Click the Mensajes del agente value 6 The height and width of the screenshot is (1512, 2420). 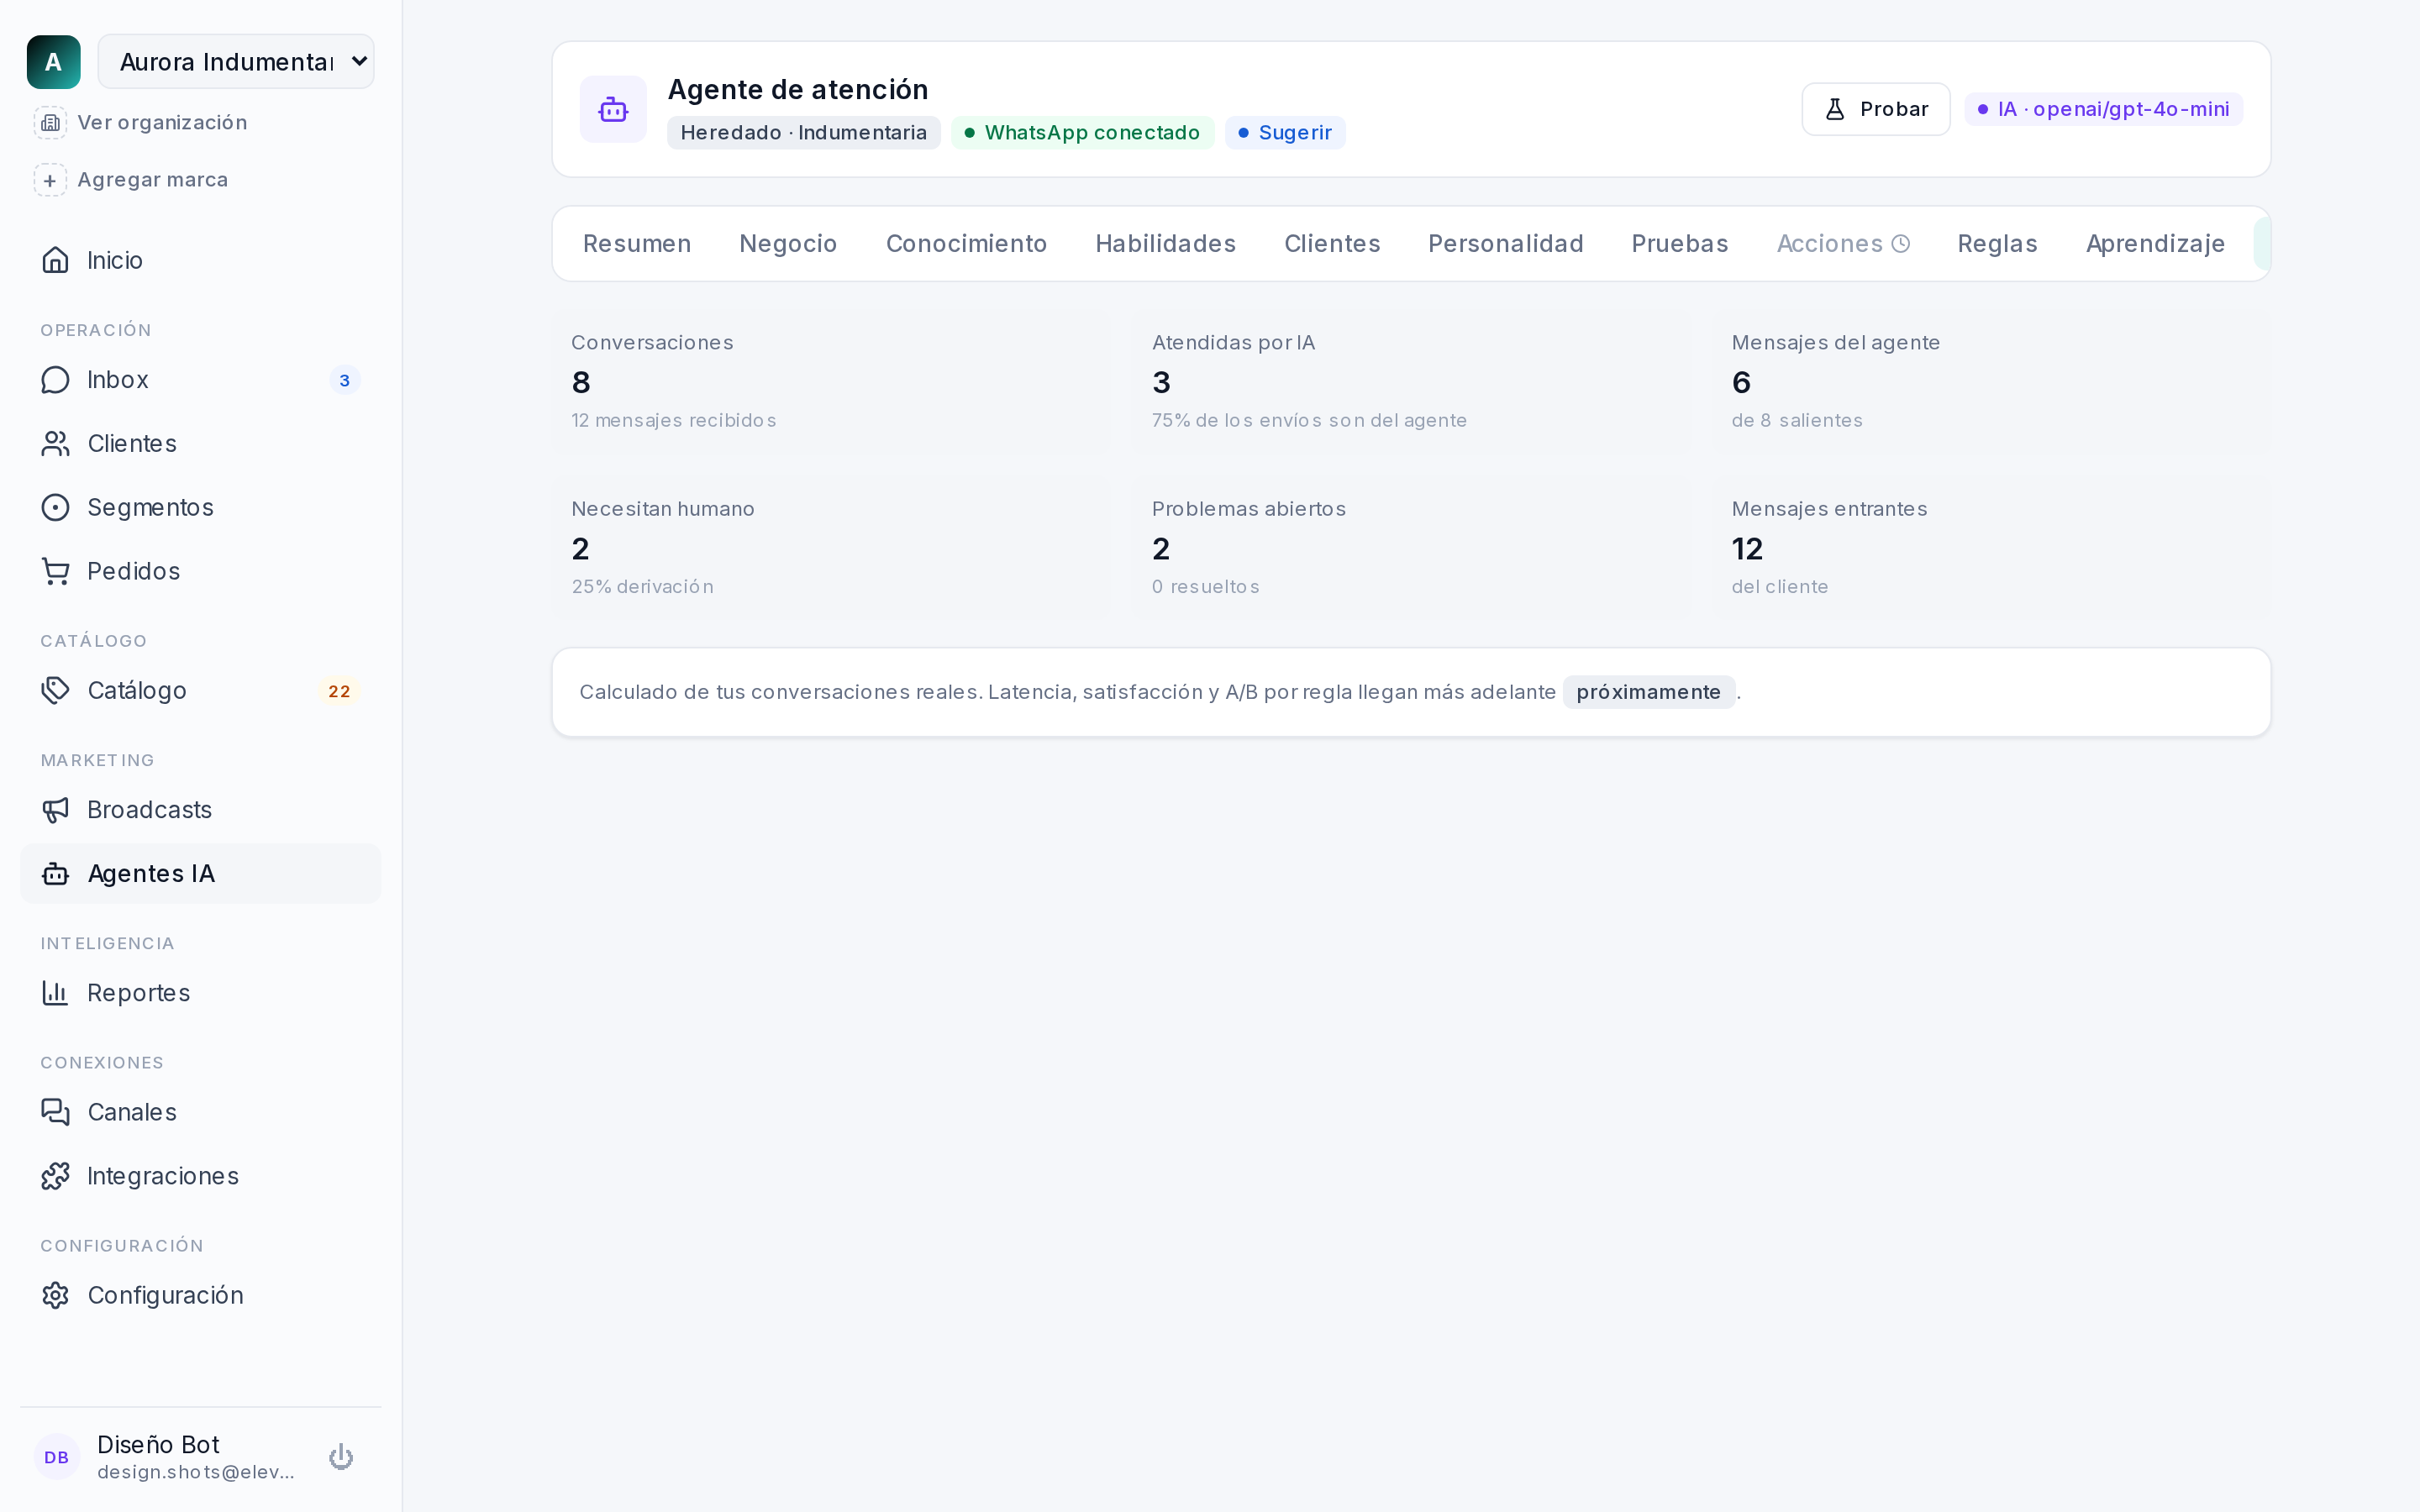(1741, 383)
